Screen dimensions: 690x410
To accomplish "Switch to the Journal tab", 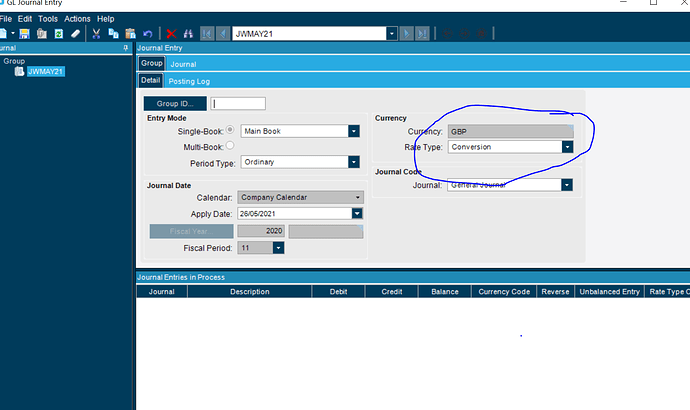I will pyautogui.click(x=183, y=64).
